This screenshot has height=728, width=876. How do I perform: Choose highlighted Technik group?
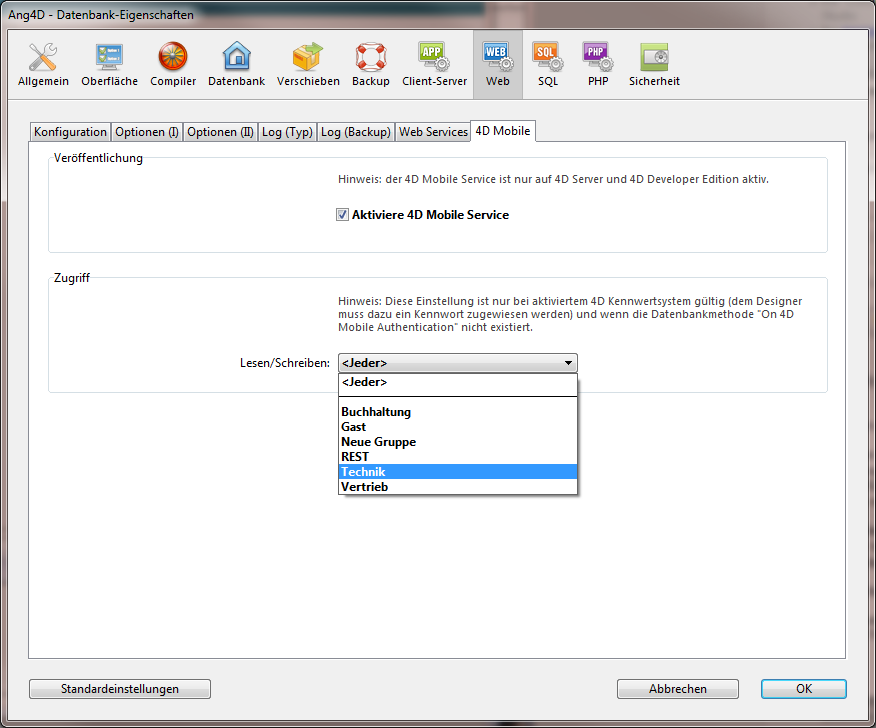458,472
